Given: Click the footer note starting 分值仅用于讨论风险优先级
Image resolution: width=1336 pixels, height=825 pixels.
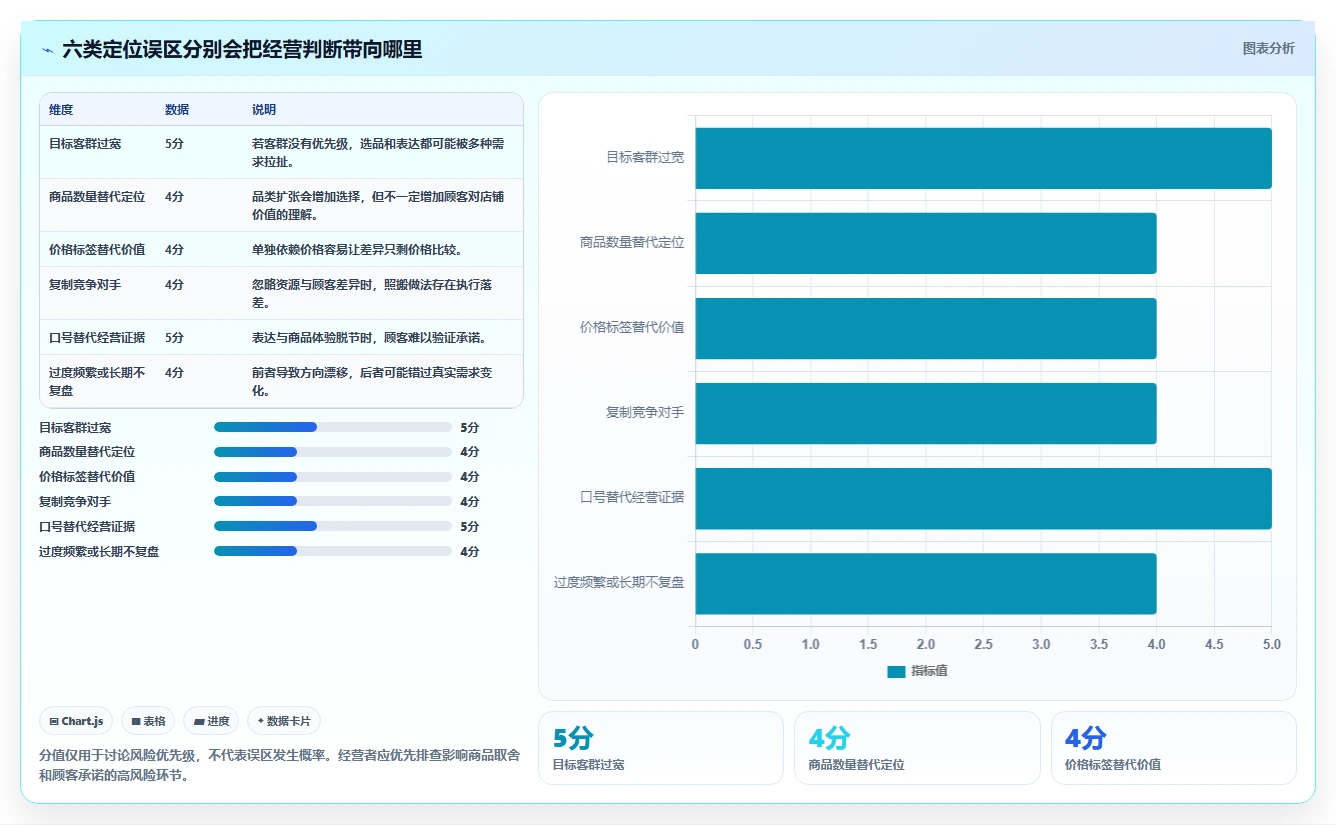Looking at the screenshot, I should click(279, 765).
